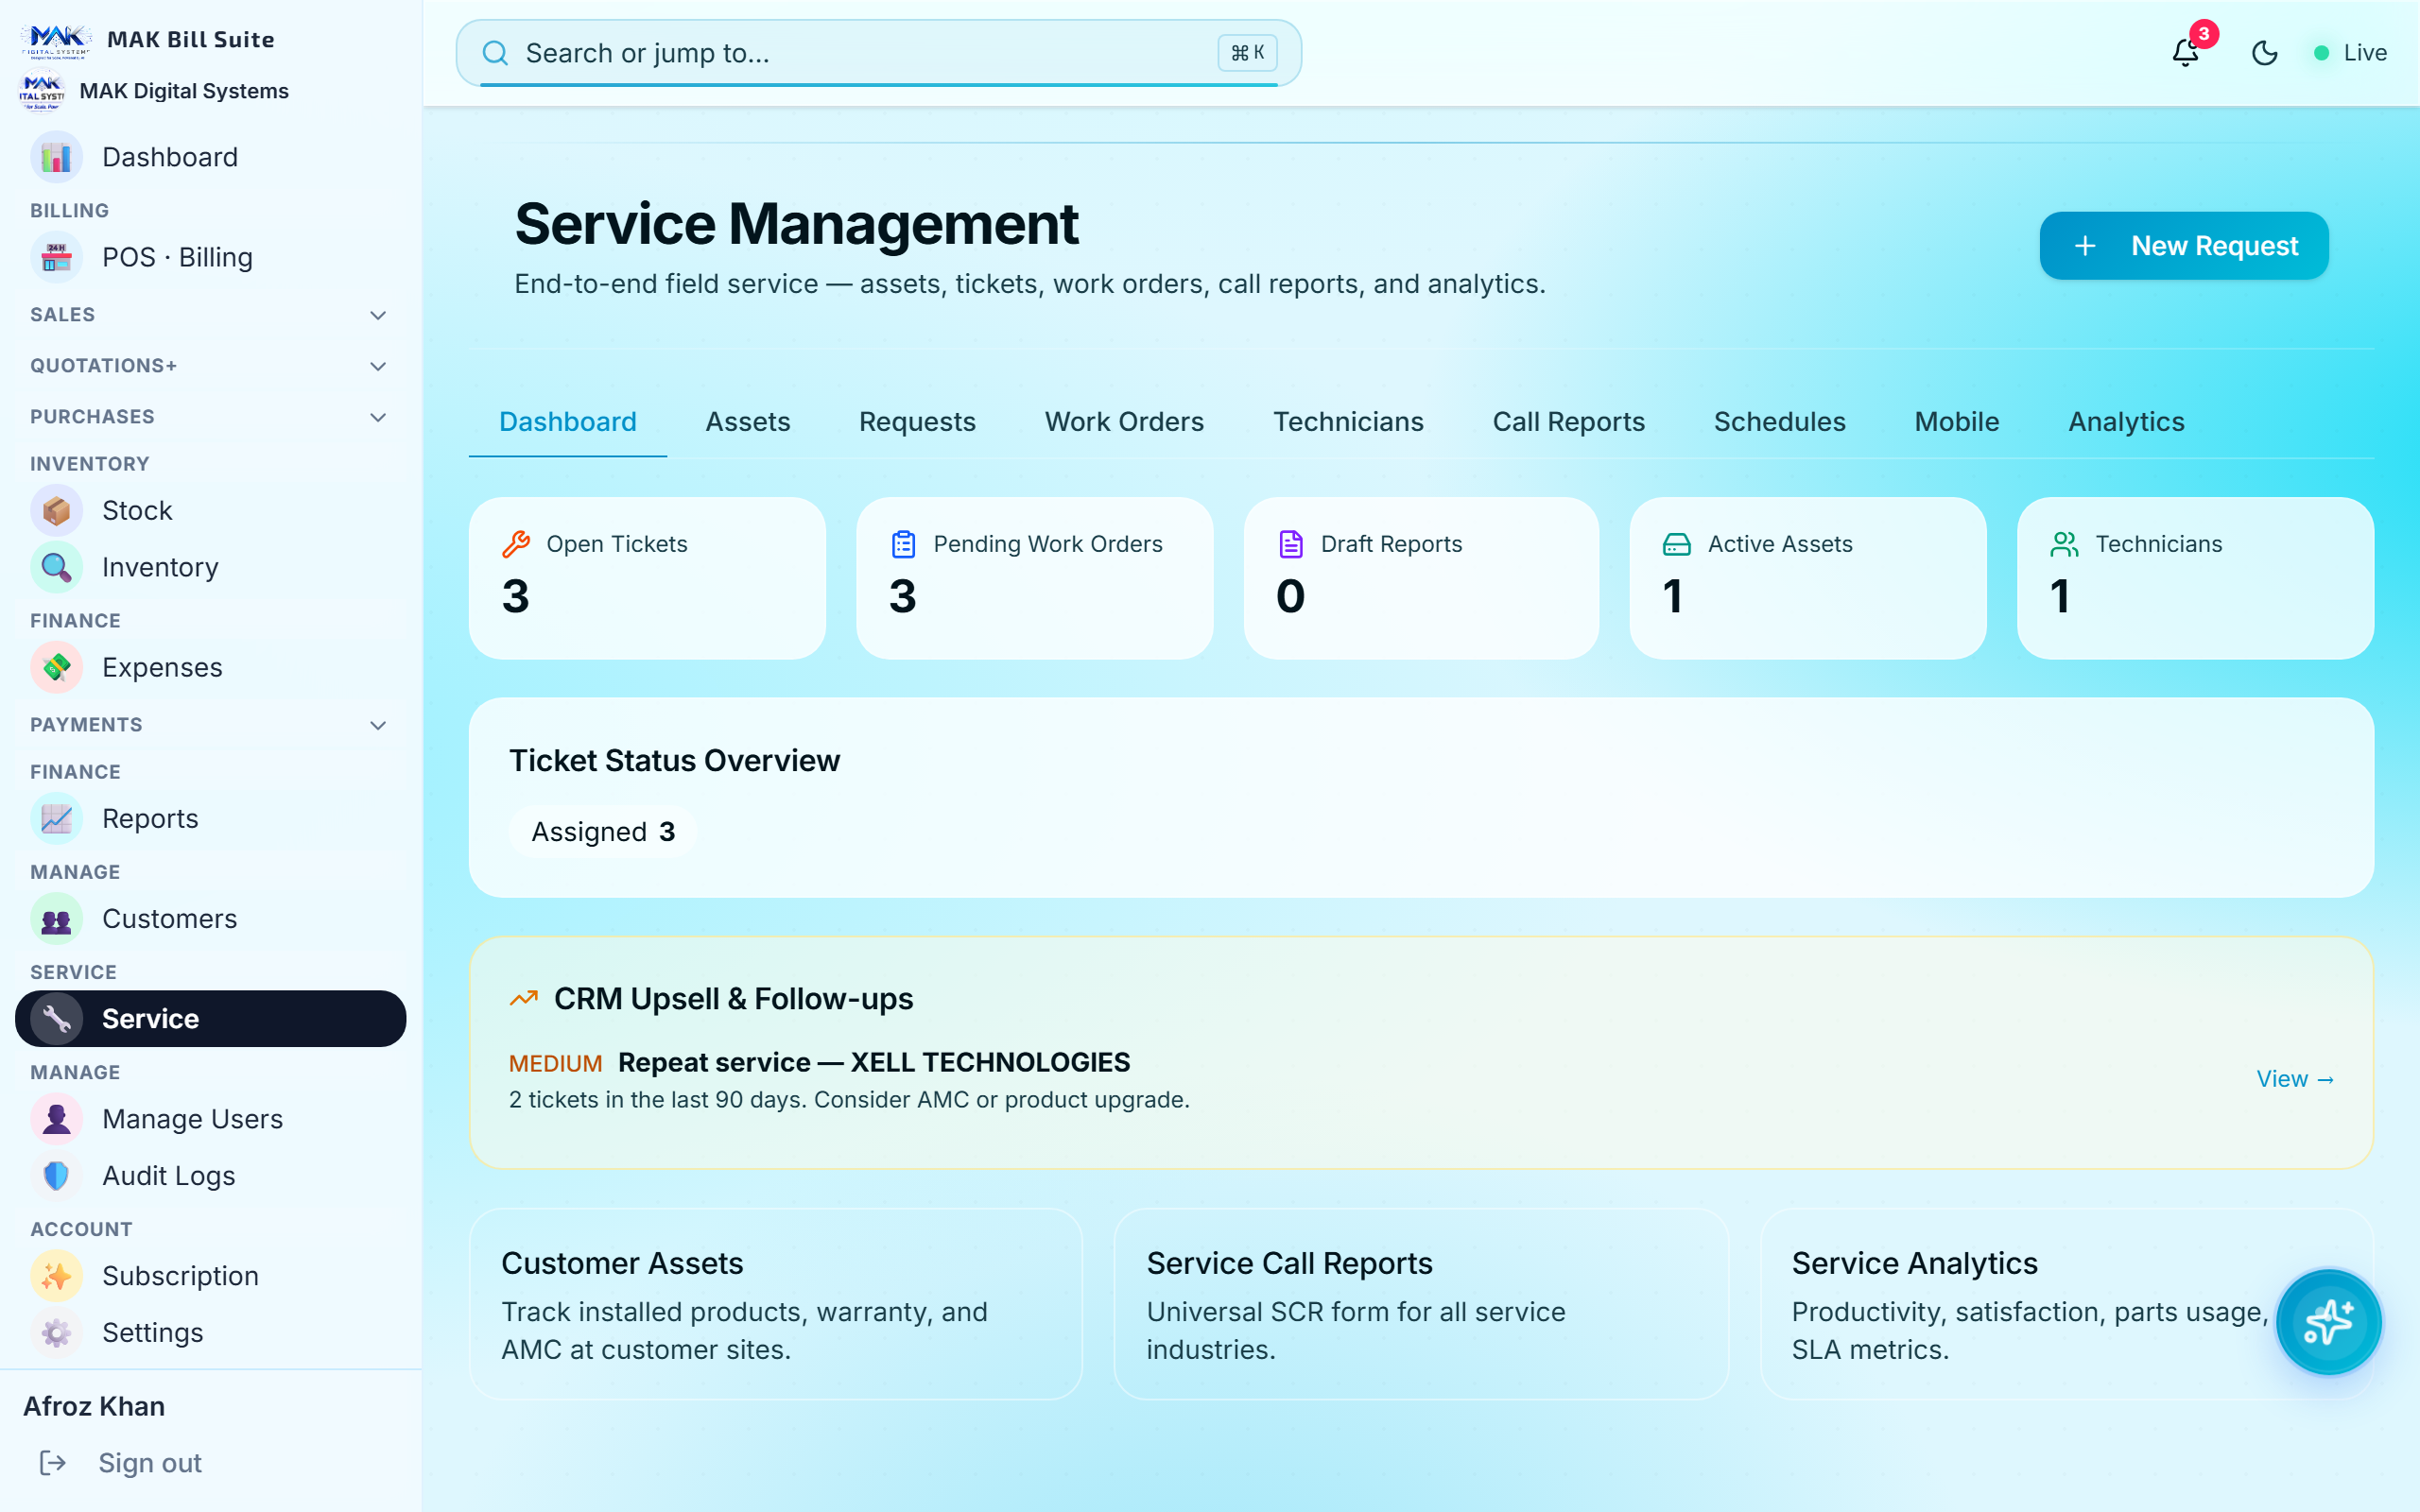Switch to the Work Orders tab
Image resolution: width=2420 pixels, height=1512 pixels.
pyautogui.click(x=1124, y=422)
